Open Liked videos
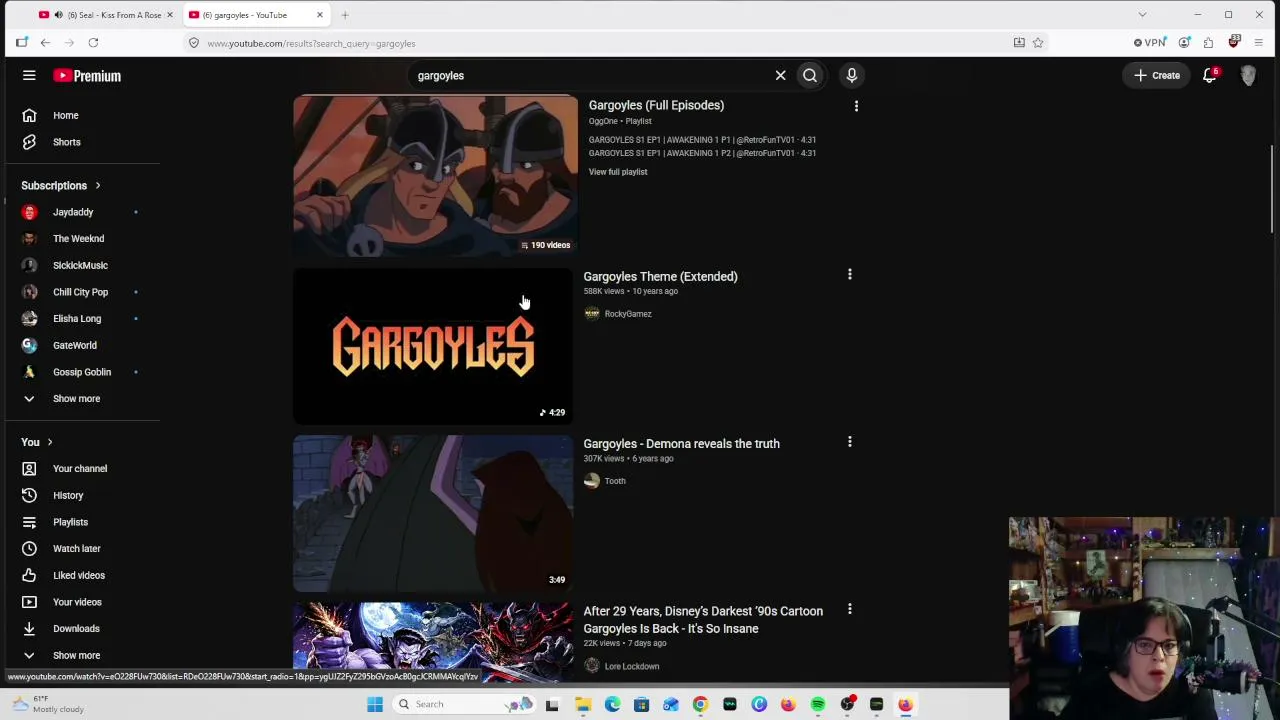This screenshot has height=720, width=1280. click(x=81, y=575)
